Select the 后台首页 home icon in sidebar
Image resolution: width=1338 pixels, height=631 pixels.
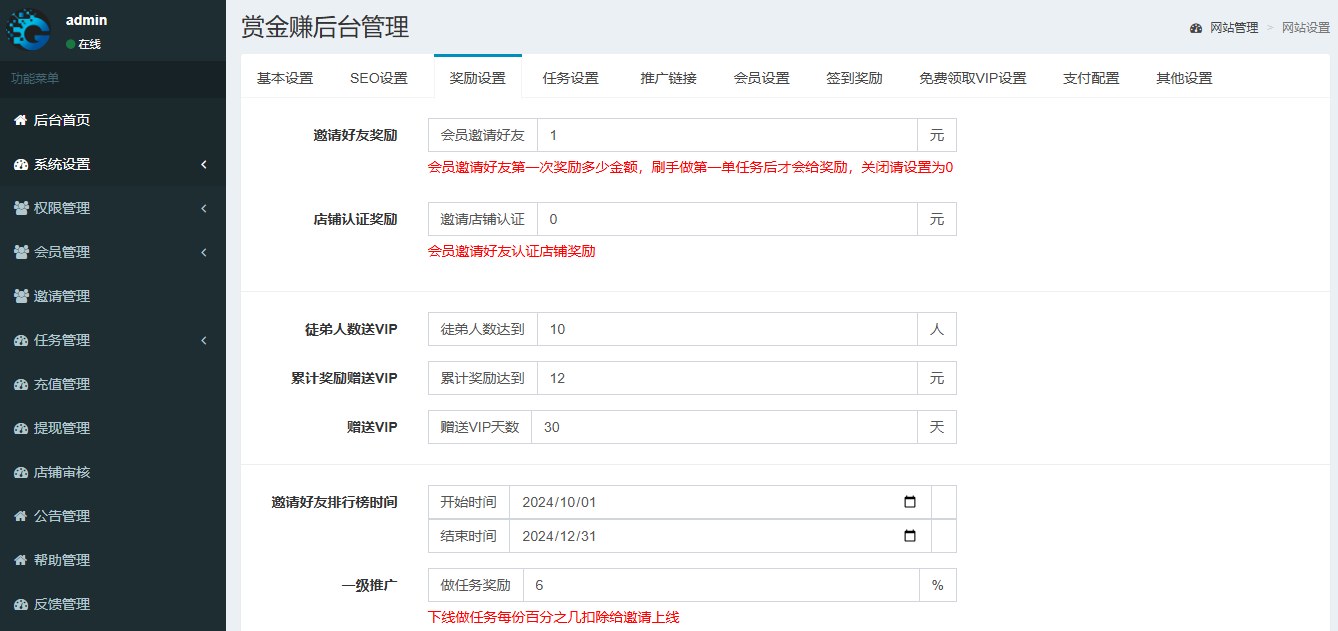pyautogui.click(x=19, y=122)
